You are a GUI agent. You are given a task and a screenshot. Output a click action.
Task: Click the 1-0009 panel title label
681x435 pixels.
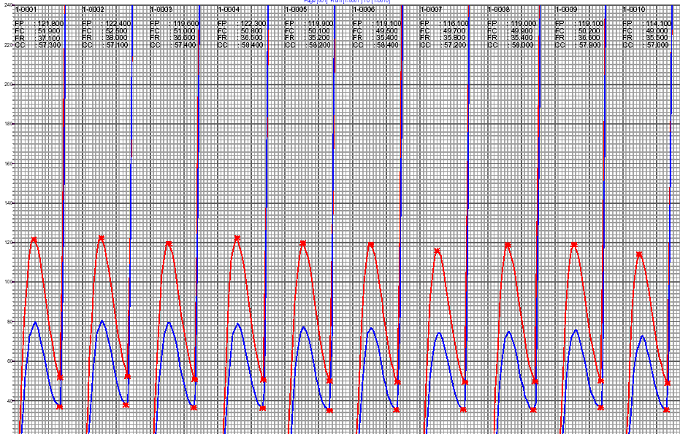click(x=565, y=9)
